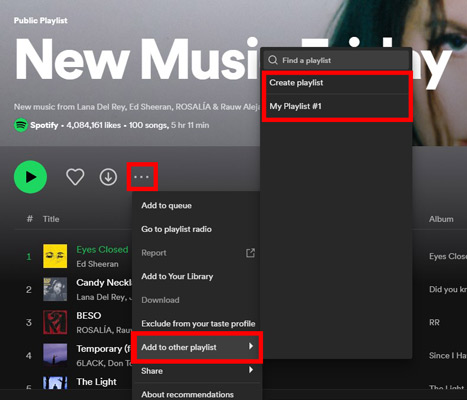Open the ROSALÍA artist link under BESO
The image size is (467, 400).
(94, 330)
